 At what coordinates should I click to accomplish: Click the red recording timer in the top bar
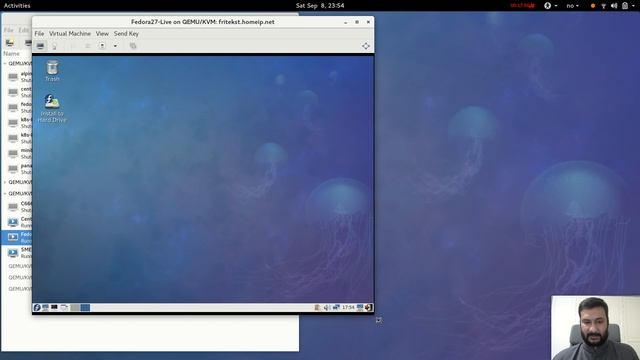522,6
